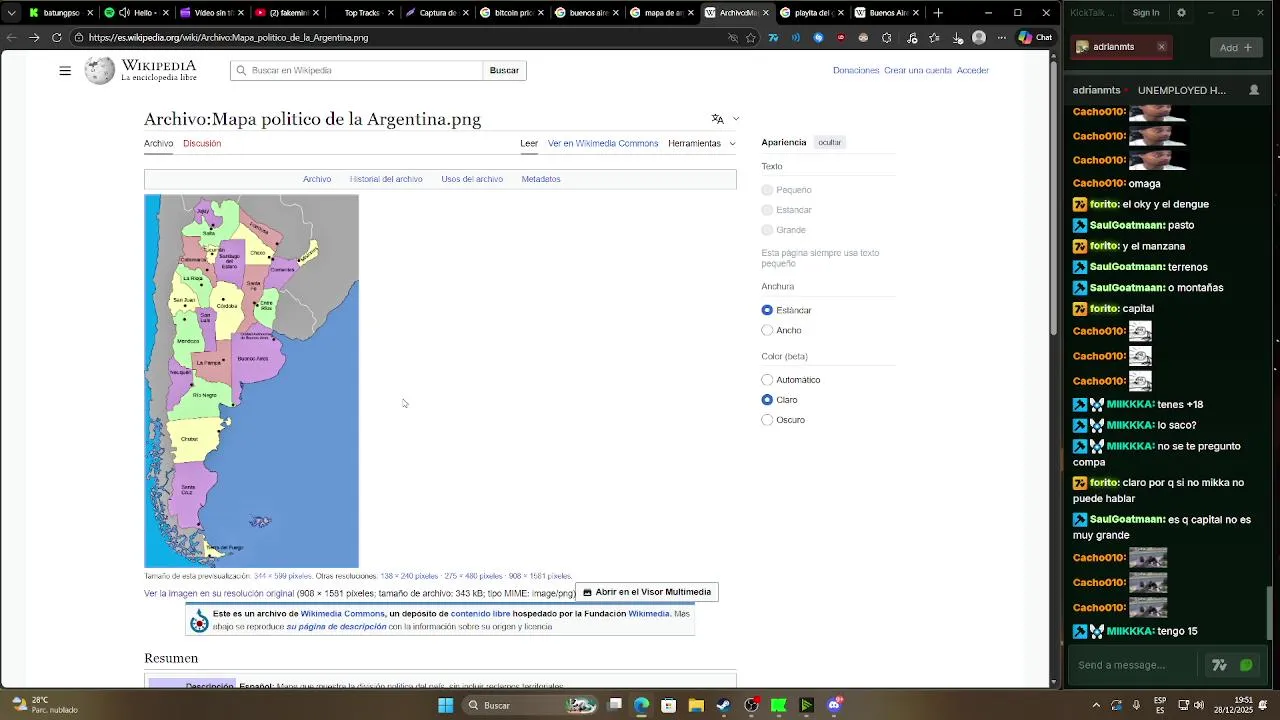Open Microsoft Store from taskbar
This screenshot has height=720, width=1280.
coord(668,705)
